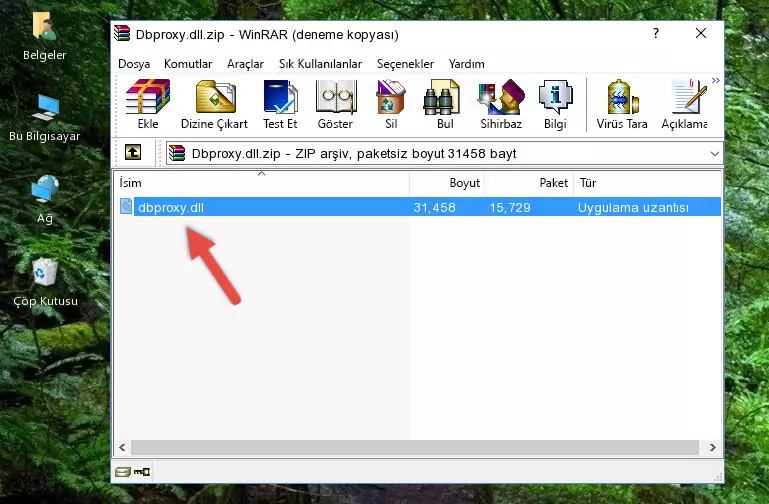Open the Sihirbaz wizard icon
This screenshot has width=769, height=504.
(x=501, y=104)
